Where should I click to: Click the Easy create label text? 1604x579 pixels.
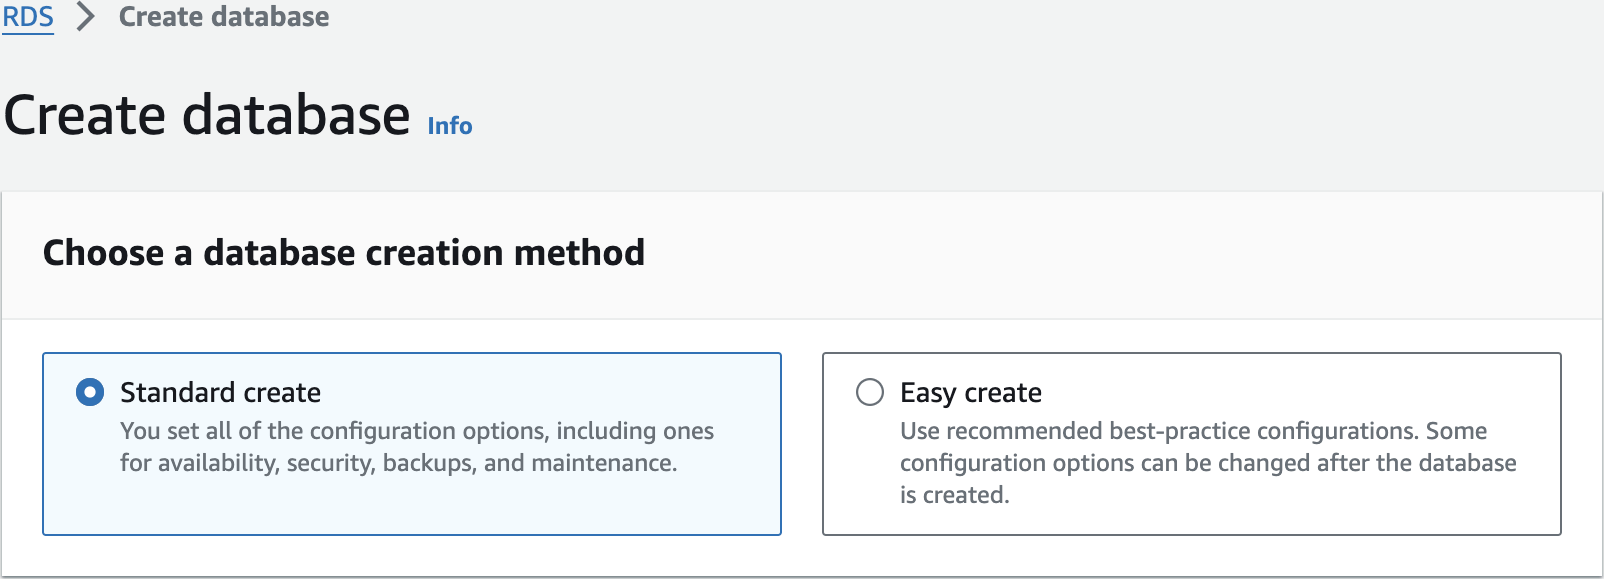tap(970, 392)
